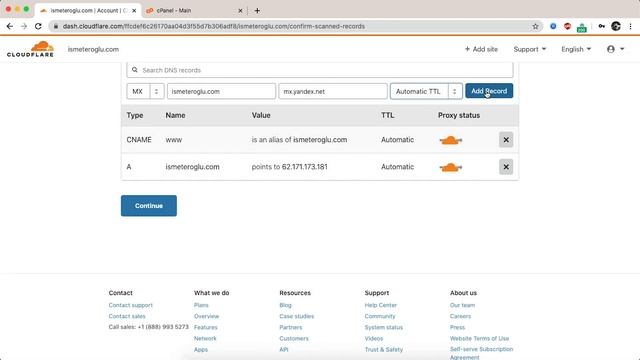Open Community footer link

click(x=380, y=316)
